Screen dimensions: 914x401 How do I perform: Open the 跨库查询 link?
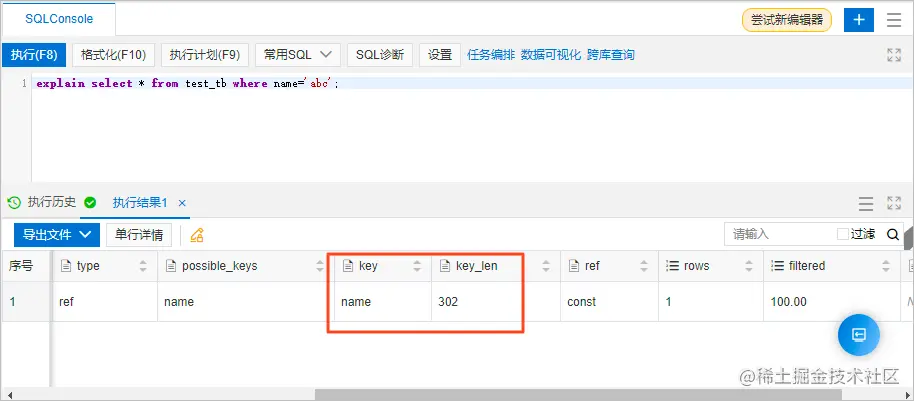[x=610, y=55]
